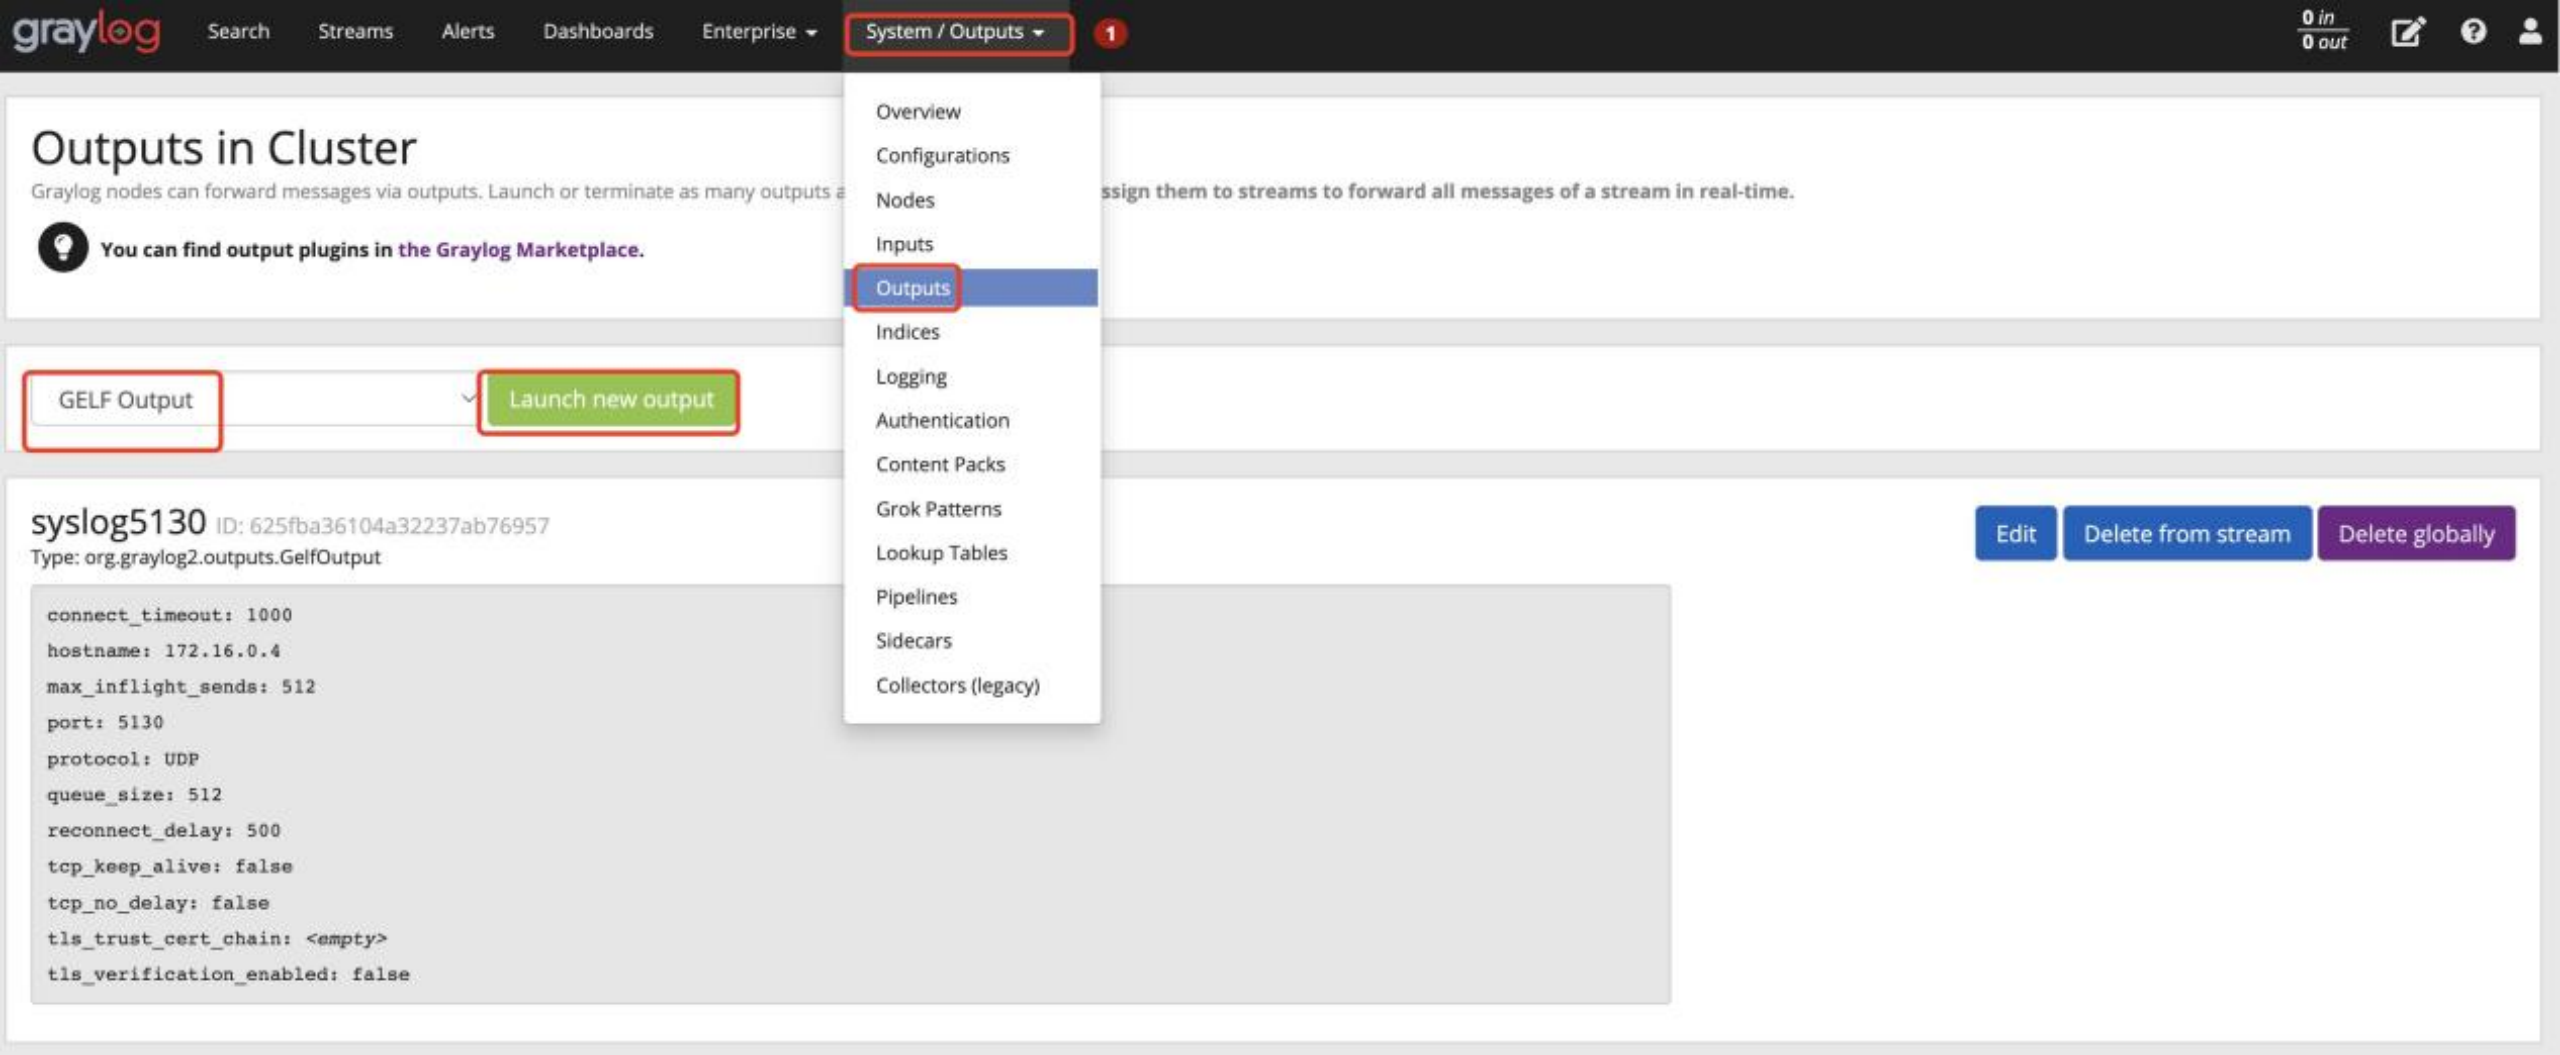Click Launch new output button
2560x1055 pixels.
coord(611,400)
